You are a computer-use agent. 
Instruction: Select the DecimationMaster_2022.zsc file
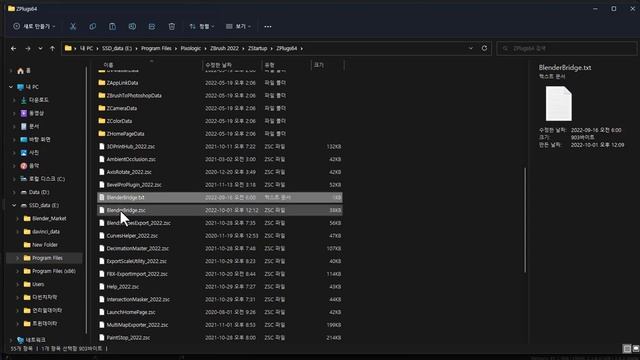point(220,249)
